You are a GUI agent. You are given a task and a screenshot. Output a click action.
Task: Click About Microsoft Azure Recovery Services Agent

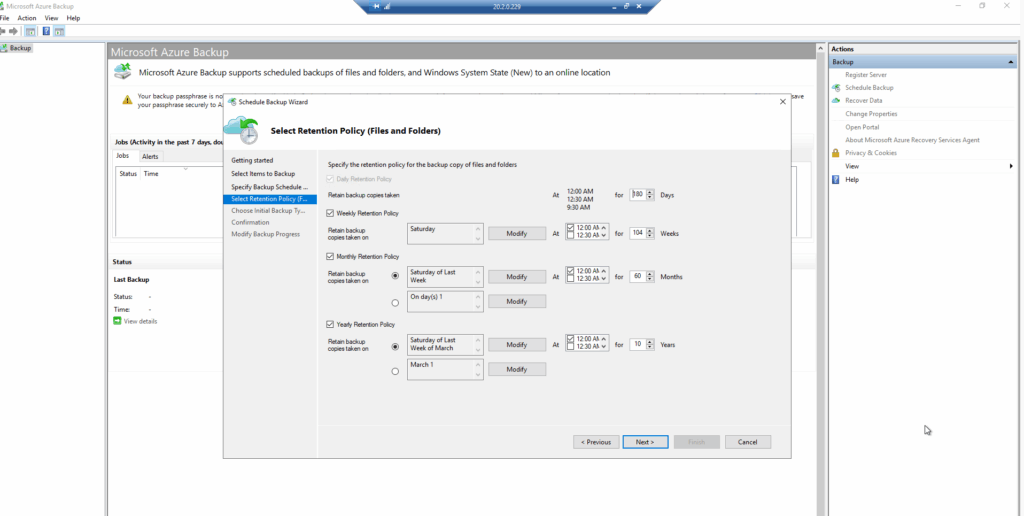coord(912,140)
